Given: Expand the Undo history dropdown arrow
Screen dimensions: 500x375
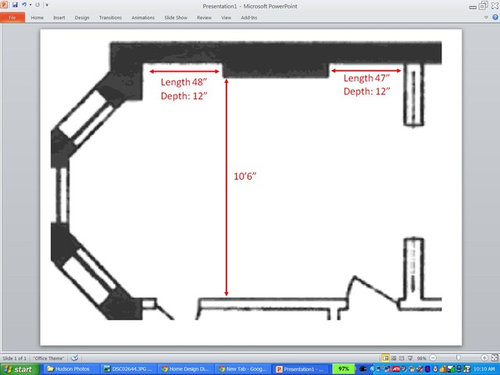Looking at the screenshot, I should 30,5.
